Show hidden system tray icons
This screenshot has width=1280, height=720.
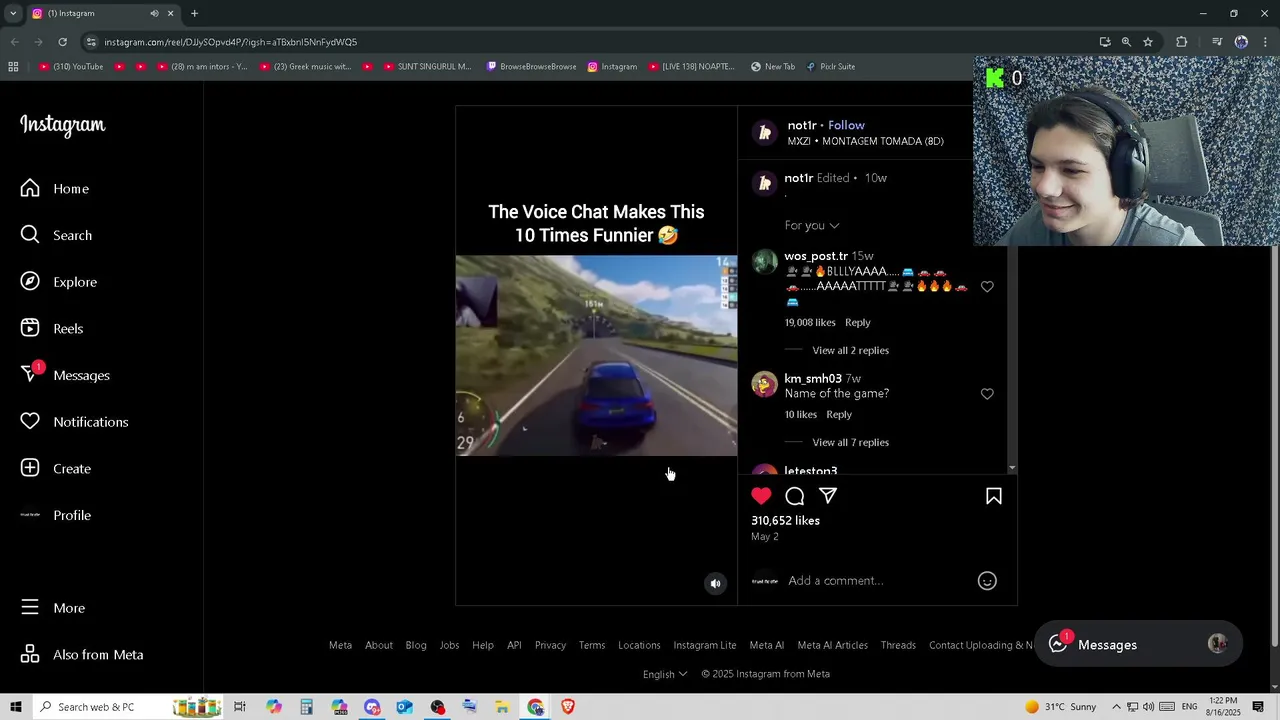1116,707
